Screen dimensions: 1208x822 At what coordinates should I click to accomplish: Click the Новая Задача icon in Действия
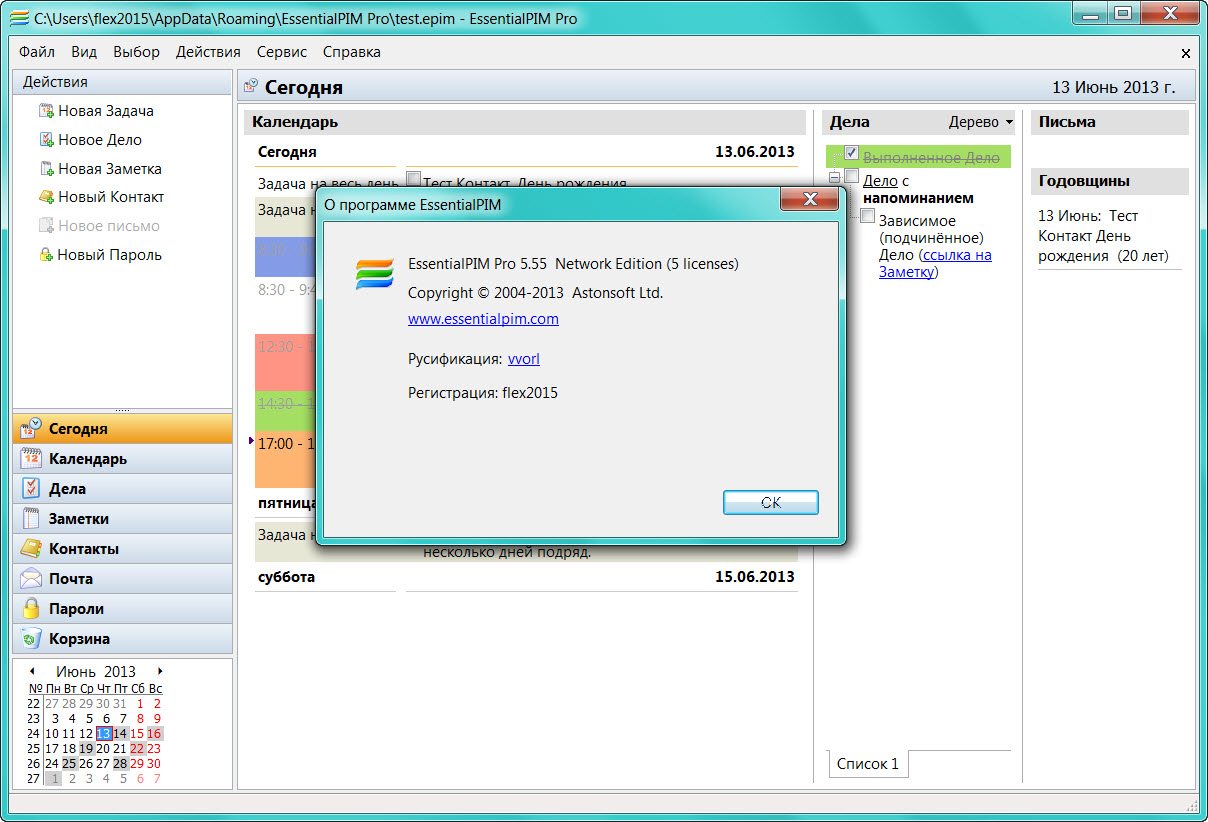(46, 111)
